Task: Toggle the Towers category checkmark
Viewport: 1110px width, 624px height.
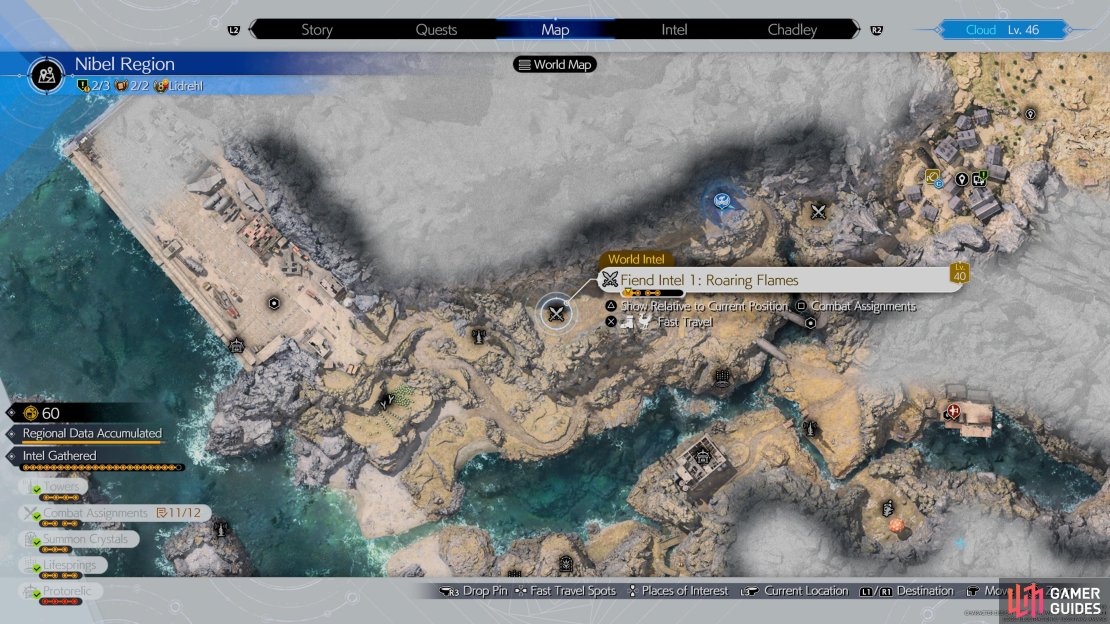Action: tap(37, 490)
